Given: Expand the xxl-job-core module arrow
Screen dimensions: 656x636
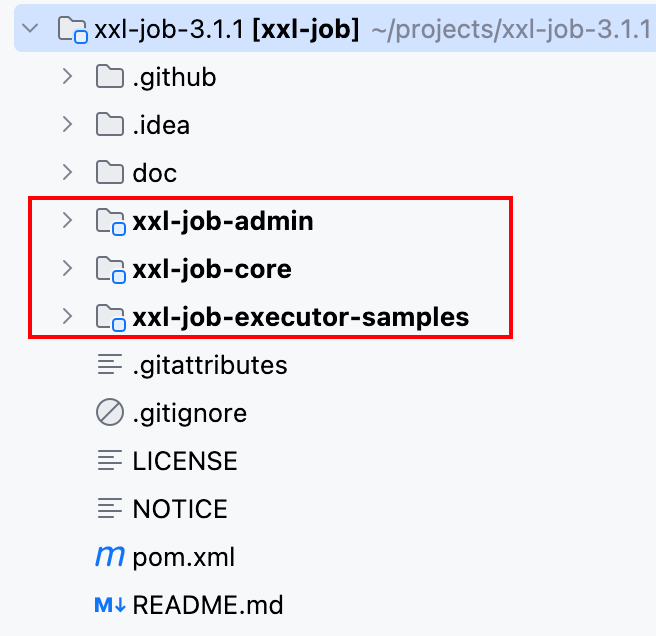Looking at the screenshot, I should (x=67, y=268).
